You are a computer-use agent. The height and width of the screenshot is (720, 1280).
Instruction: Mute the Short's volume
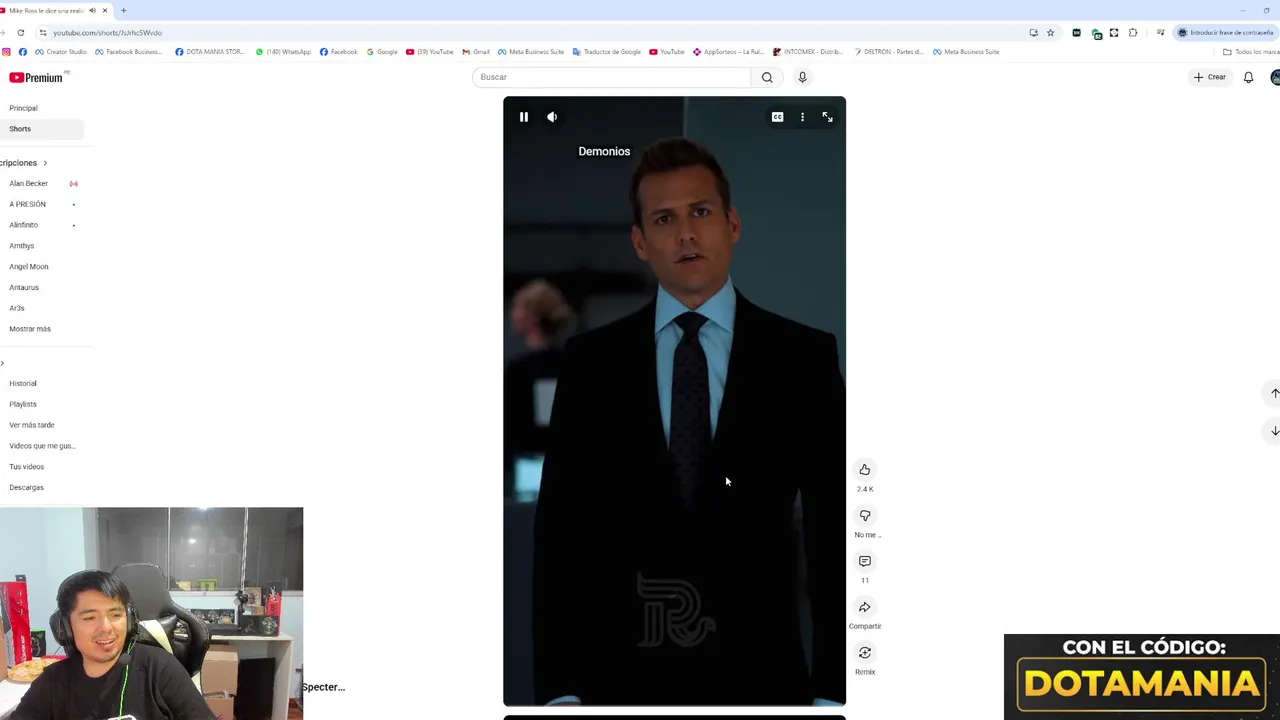pyautogui.click(x=552, y=117)
